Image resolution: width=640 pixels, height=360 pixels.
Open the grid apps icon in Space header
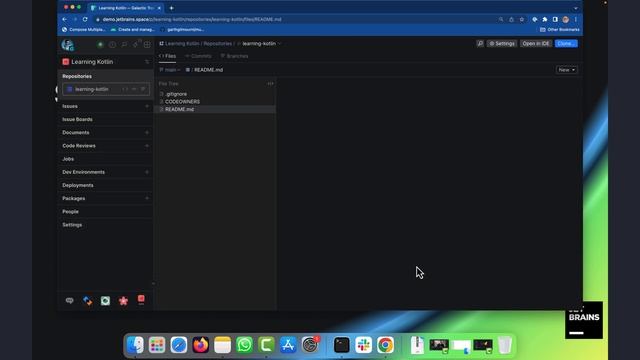[x=147, y=44]
